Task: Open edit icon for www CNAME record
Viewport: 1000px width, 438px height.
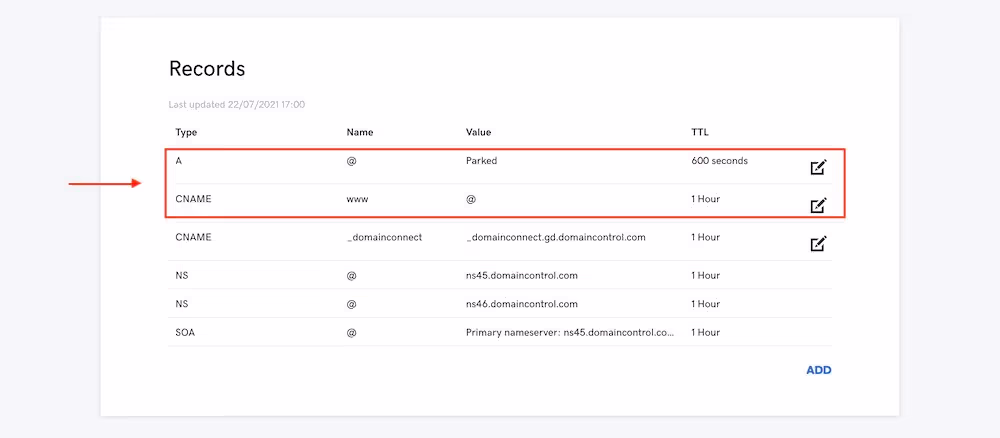Action: pyautogui.click(x=818, y=206)
